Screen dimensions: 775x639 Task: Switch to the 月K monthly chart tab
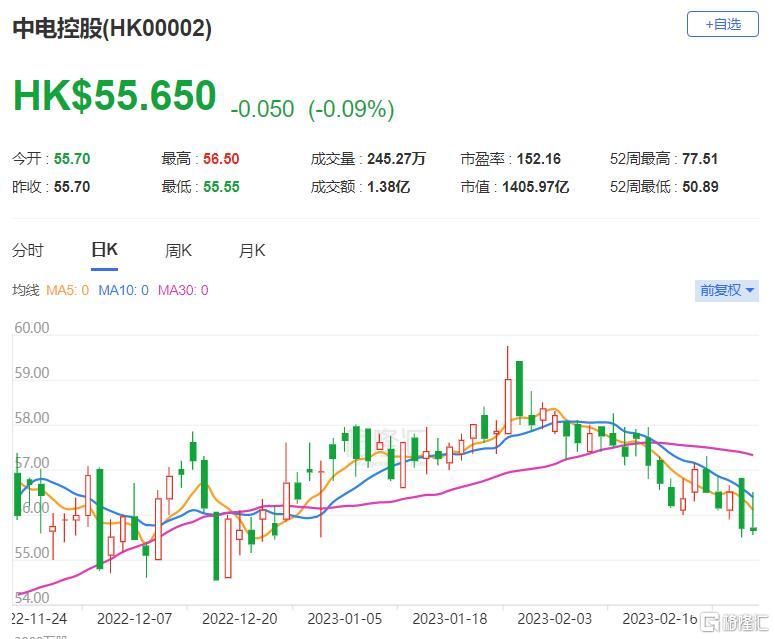point(252,251)
